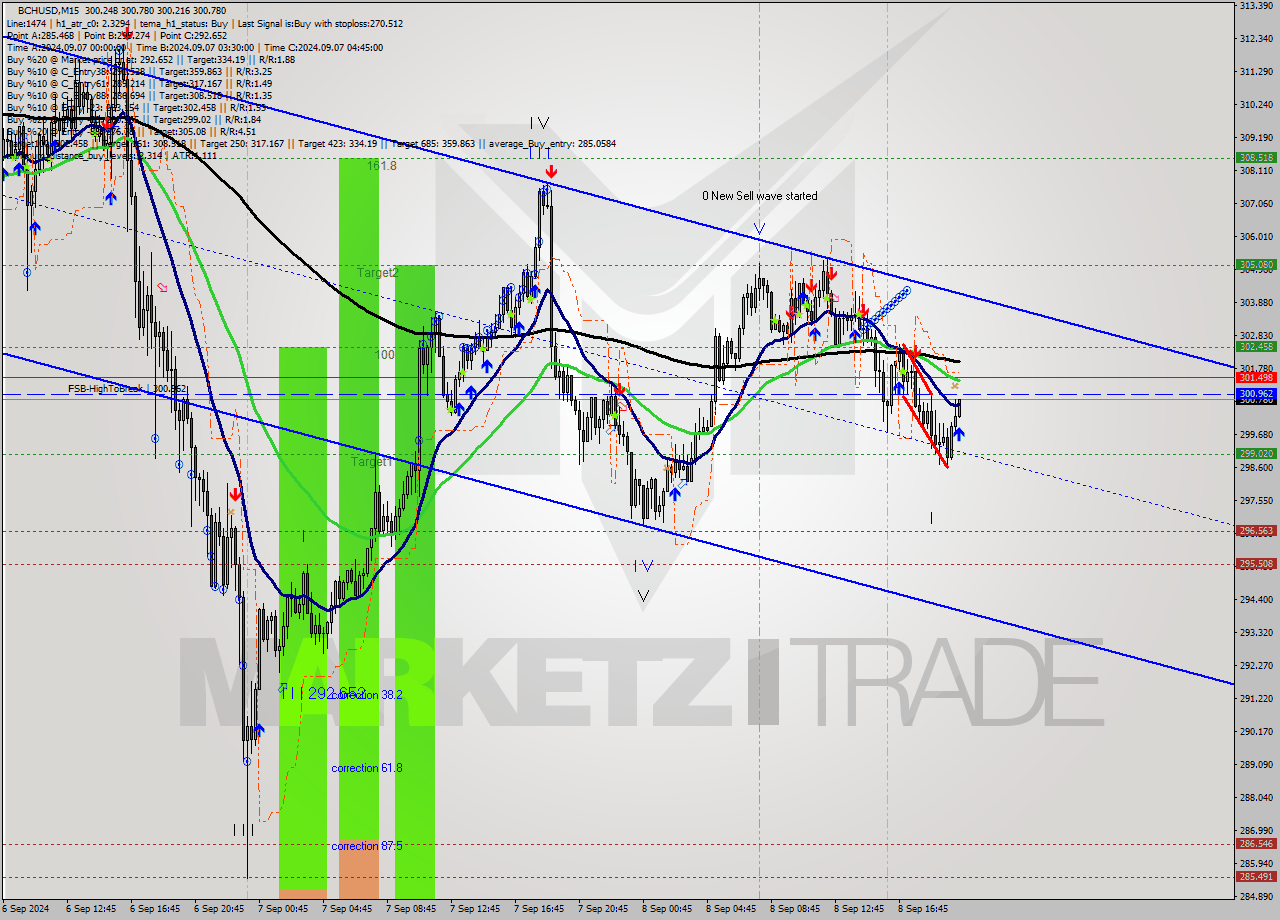Click the red sell arrow above the wave IV peak
This screenshot has height=920, width=1280.
point(551,172)
